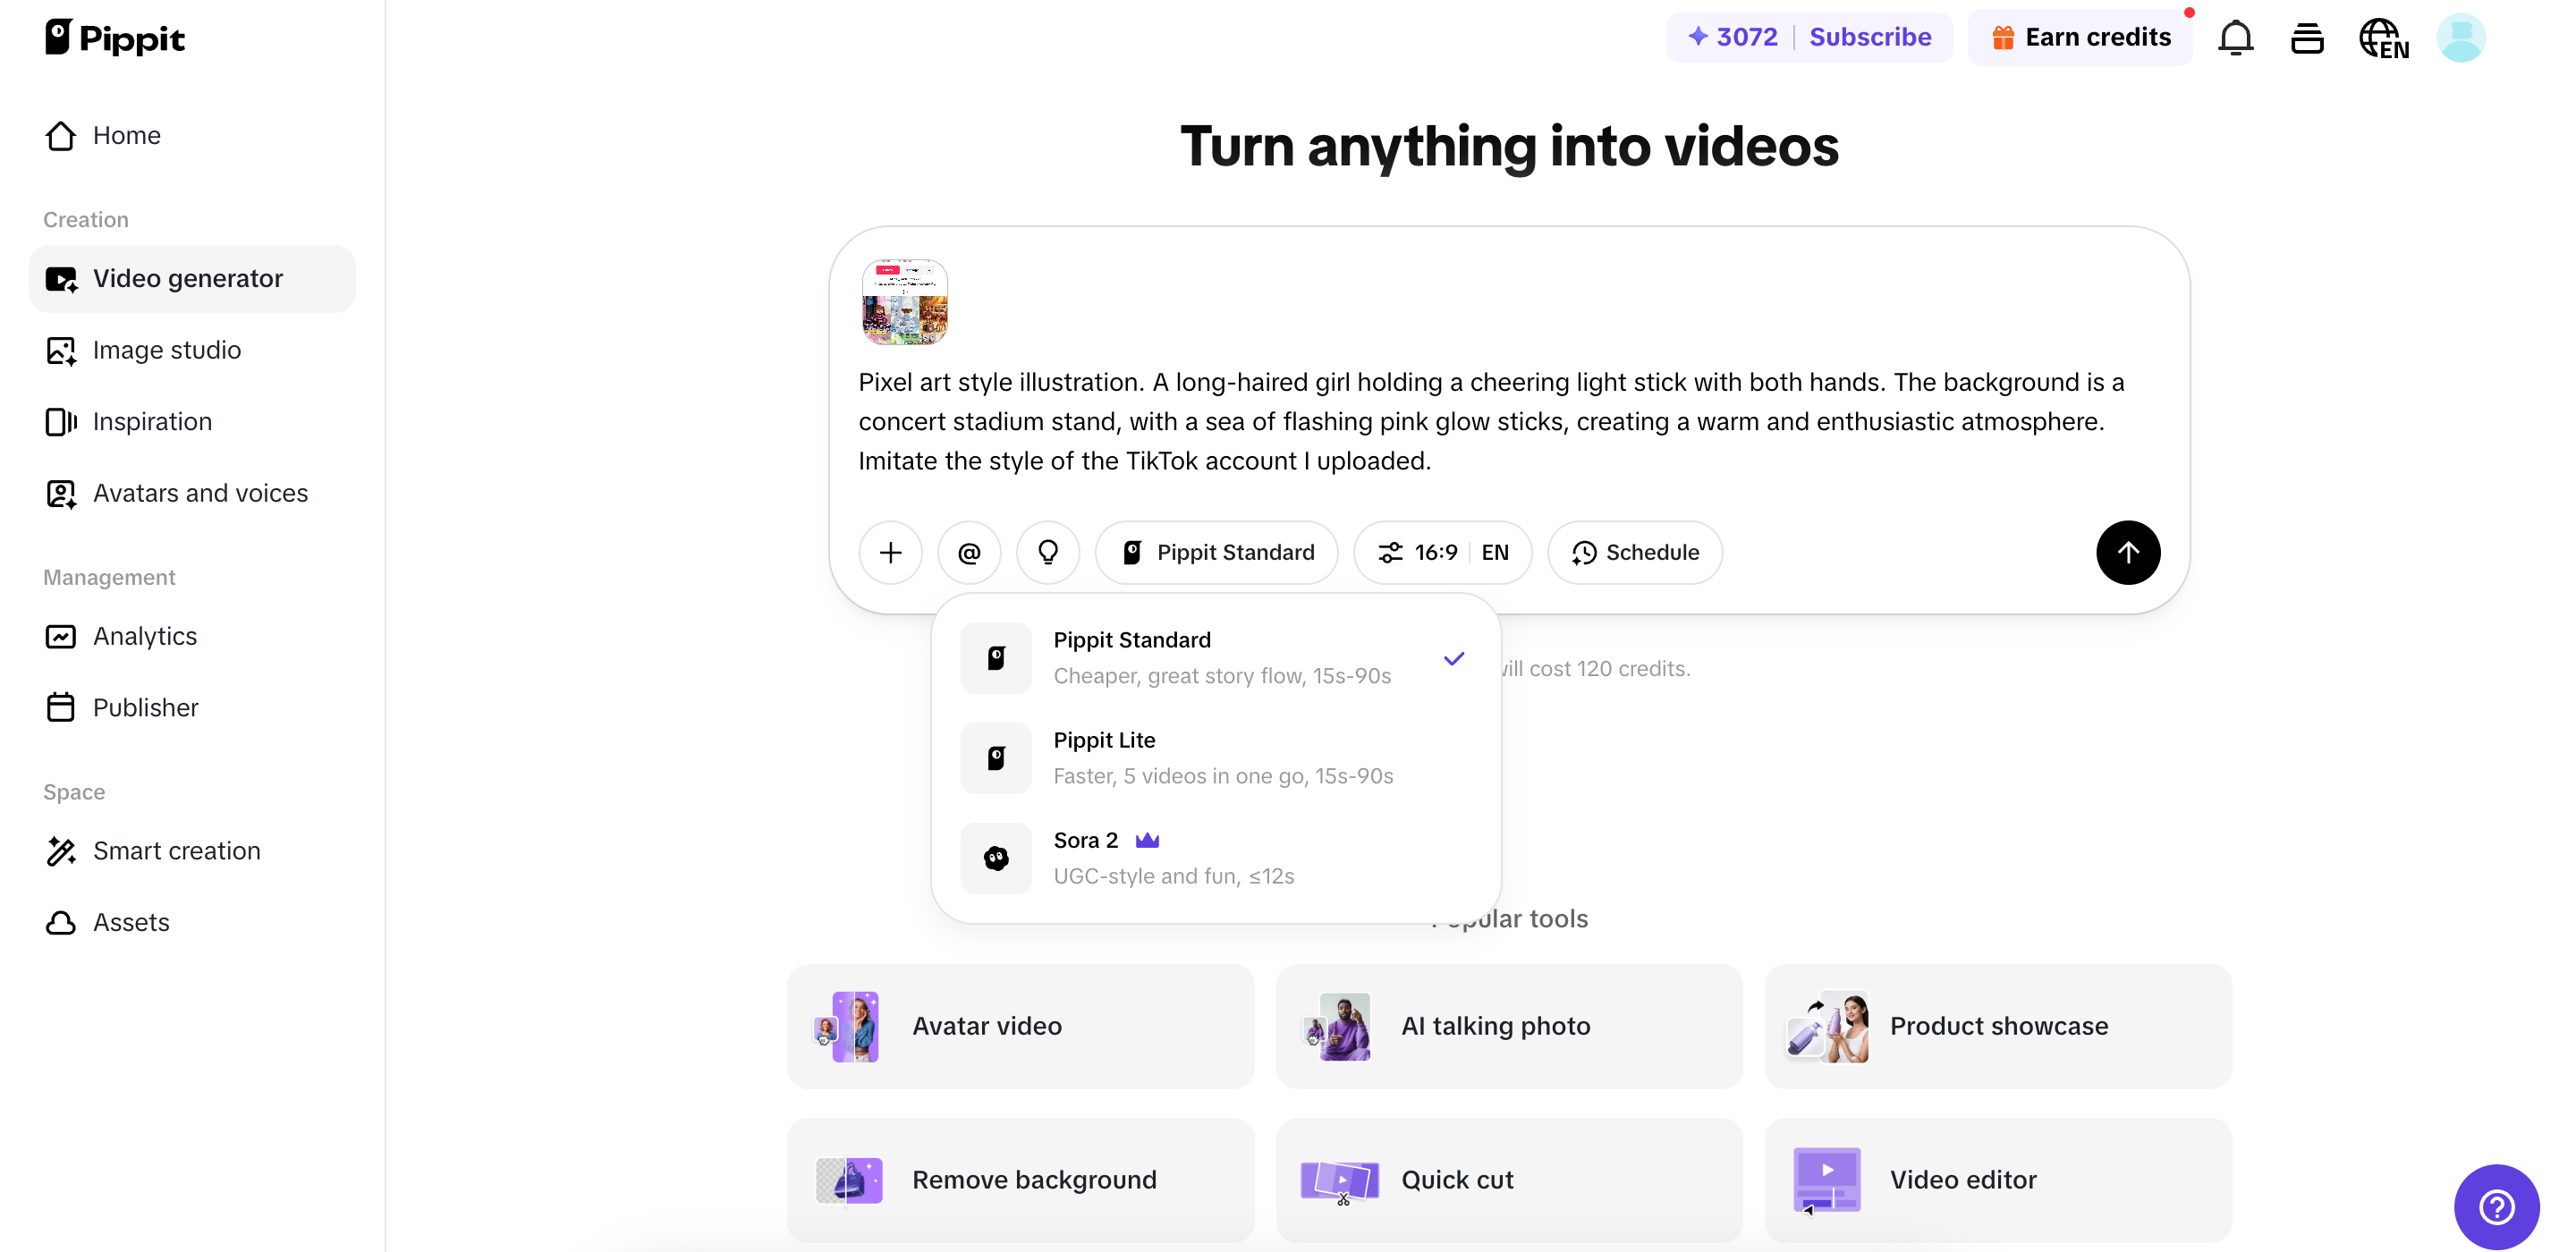Click the Earn credits button
Viewport: 2576px width, 1252px height.
pos(2081,37)
